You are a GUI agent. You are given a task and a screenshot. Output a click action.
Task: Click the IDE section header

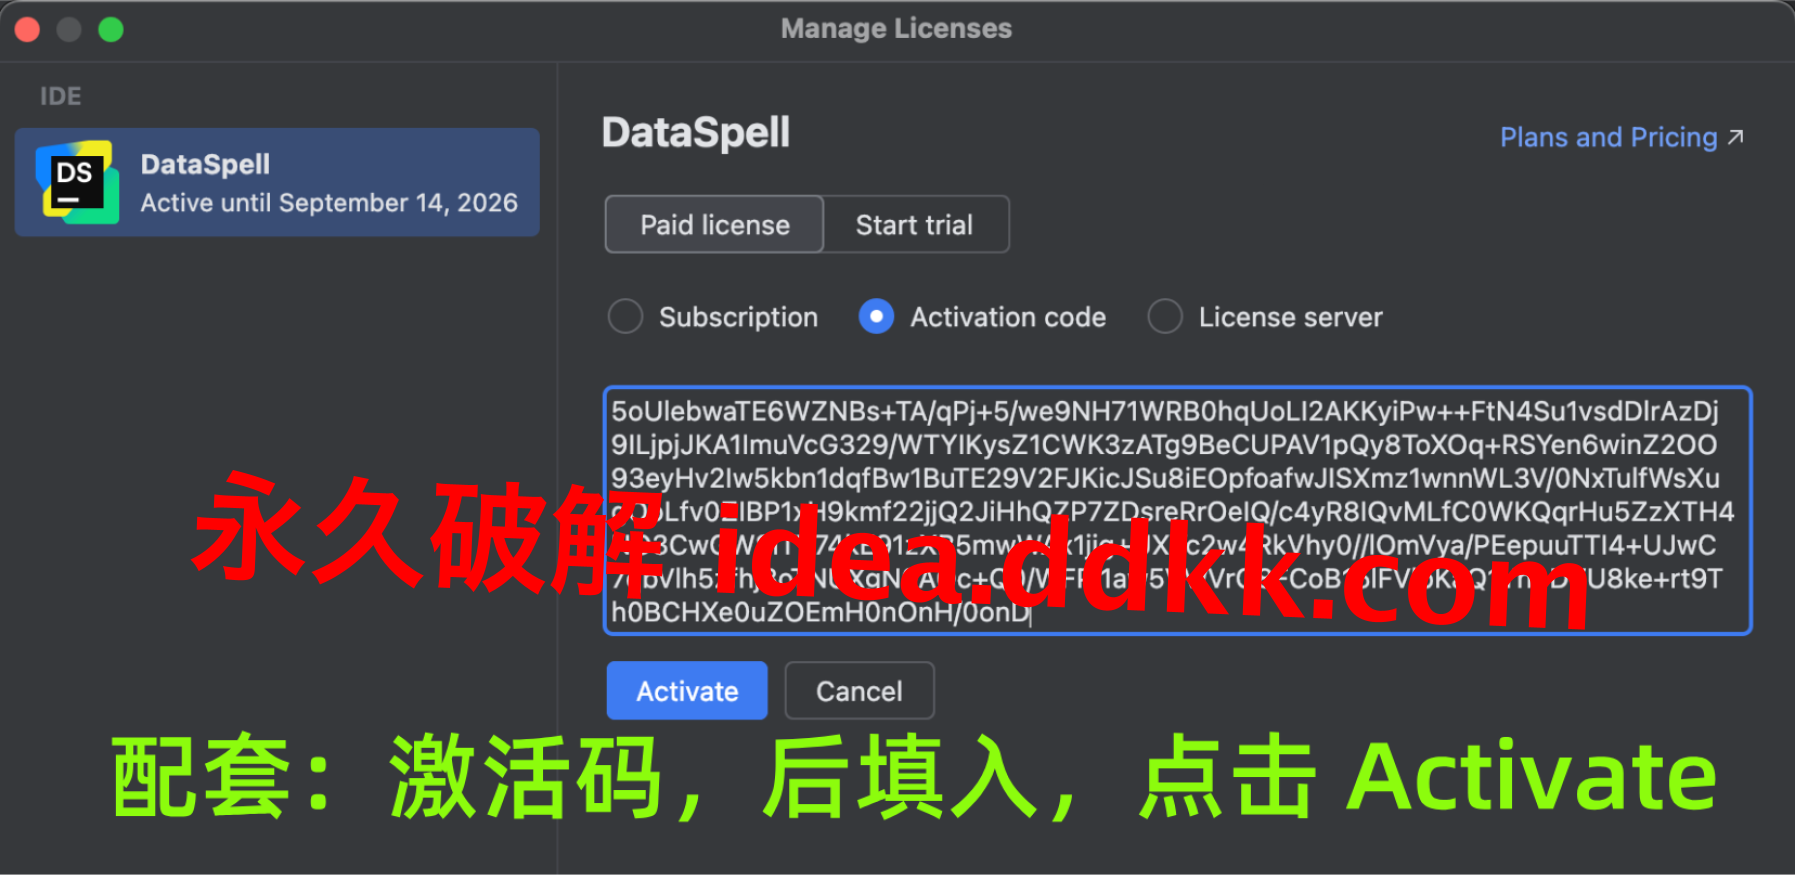[60, 96]
